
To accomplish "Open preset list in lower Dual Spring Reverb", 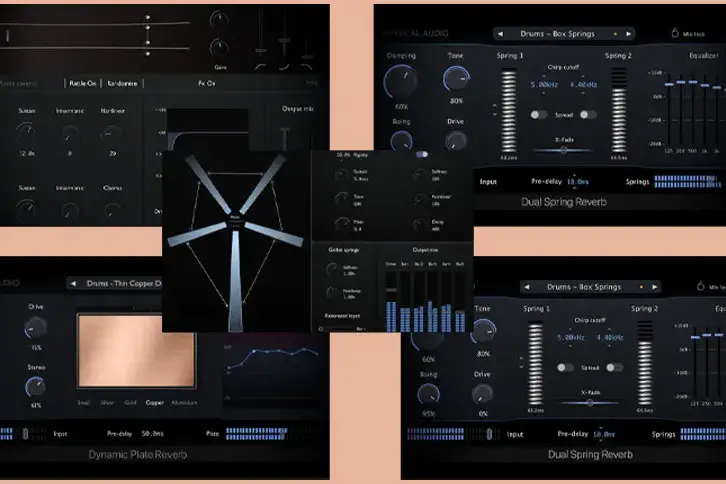I will point(584,287).
